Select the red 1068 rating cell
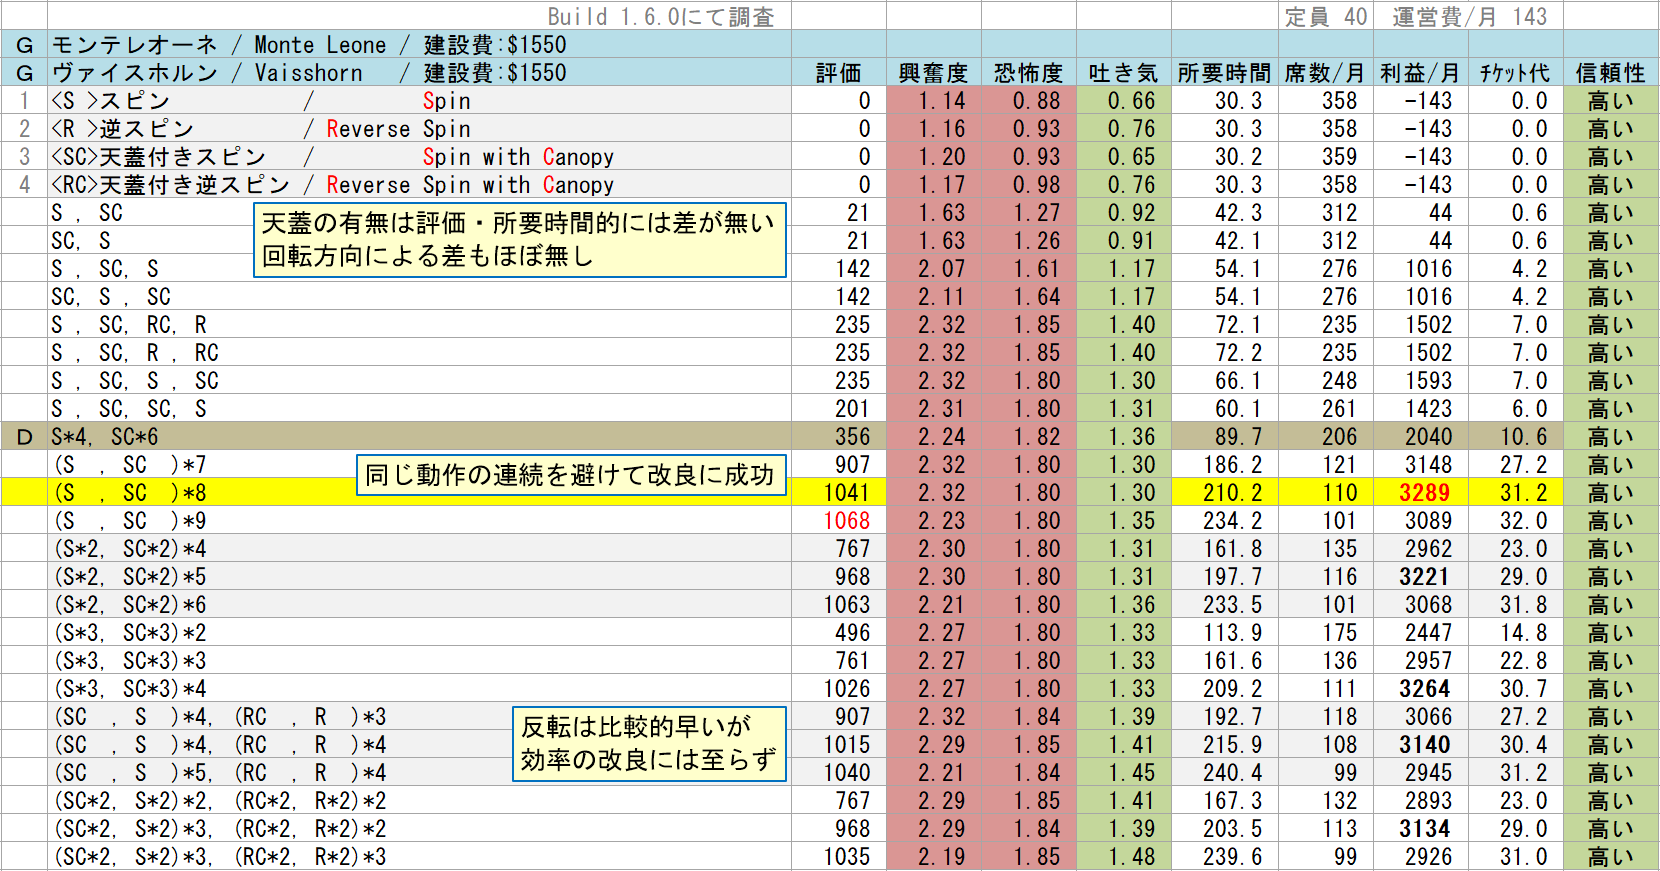1660x871 pixels. point(838,521)
